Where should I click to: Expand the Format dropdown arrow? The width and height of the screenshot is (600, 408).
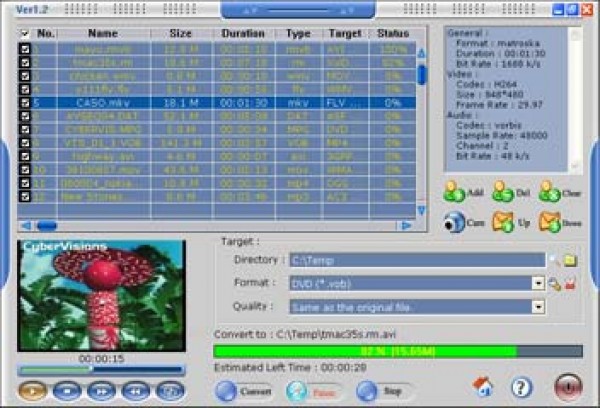538,284
